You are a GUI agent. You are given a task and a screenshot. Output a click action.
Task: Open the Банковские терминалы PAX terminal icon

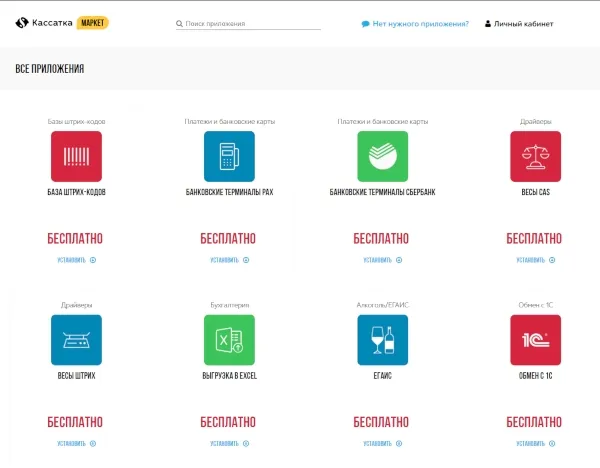229,156
